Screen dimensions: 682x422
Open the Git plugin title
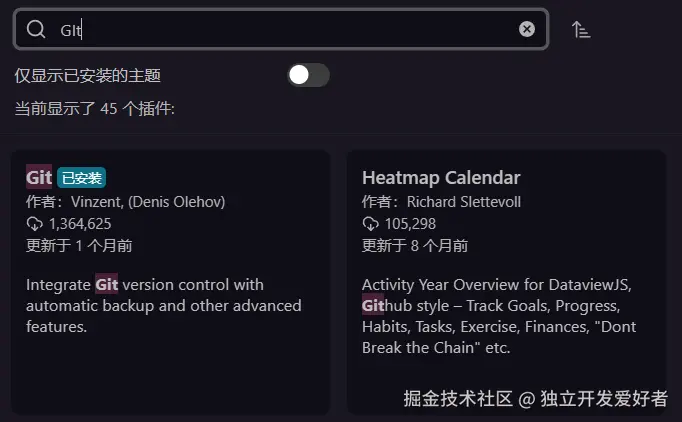[39, 177]
